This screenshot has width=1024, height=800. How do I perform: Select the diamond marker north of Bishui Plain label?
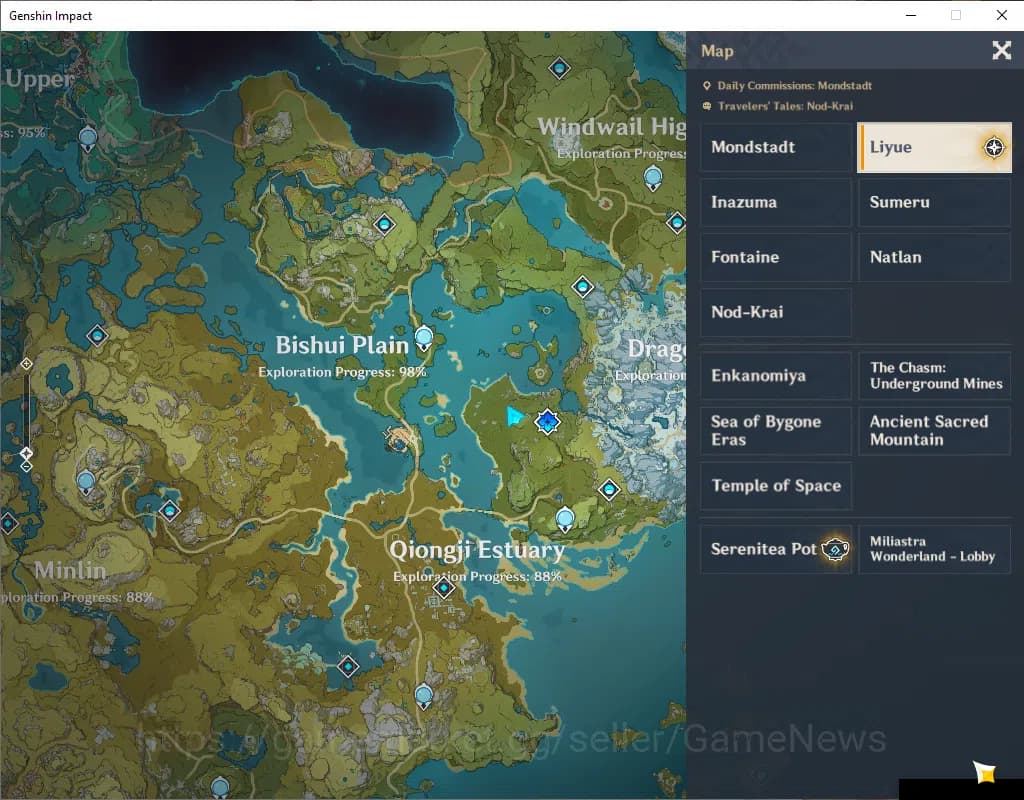coord(384,225)
